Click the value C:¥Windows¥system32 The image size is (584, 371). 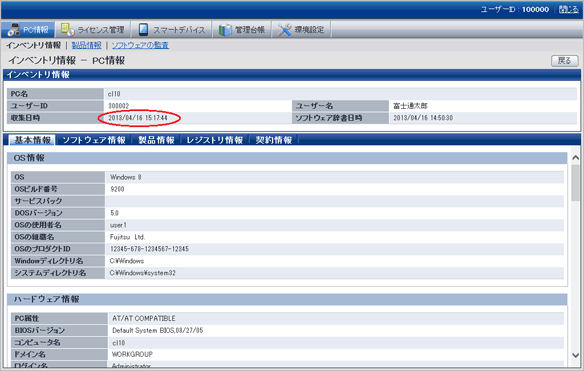pos(143,273)
